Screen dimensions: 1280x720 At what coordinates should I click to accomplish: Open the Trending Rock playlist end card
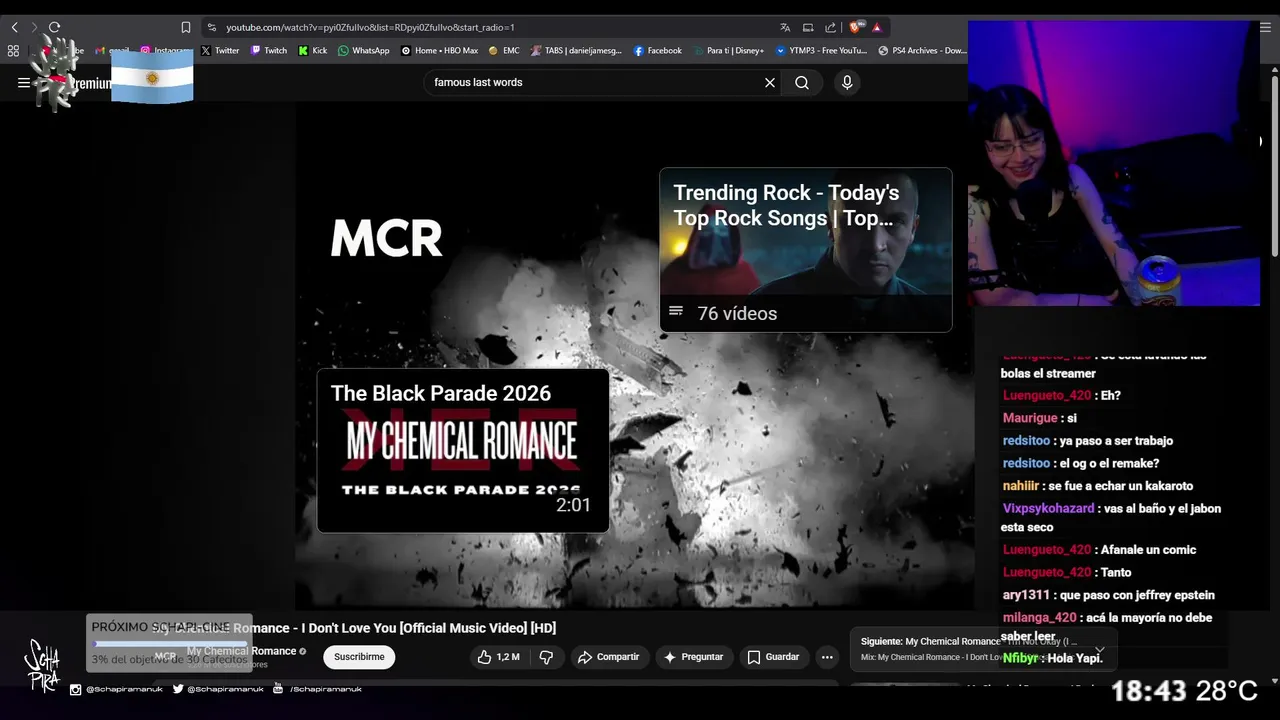click(x=806, y=249)
